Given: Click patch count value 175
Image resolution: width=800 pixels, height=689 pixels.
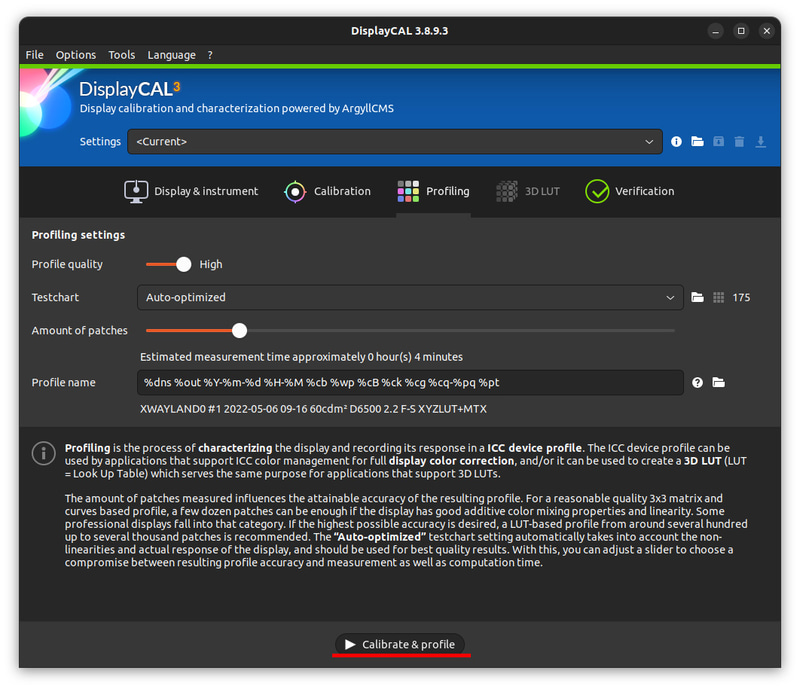Looking at the screenshot, I should (741, 297).
